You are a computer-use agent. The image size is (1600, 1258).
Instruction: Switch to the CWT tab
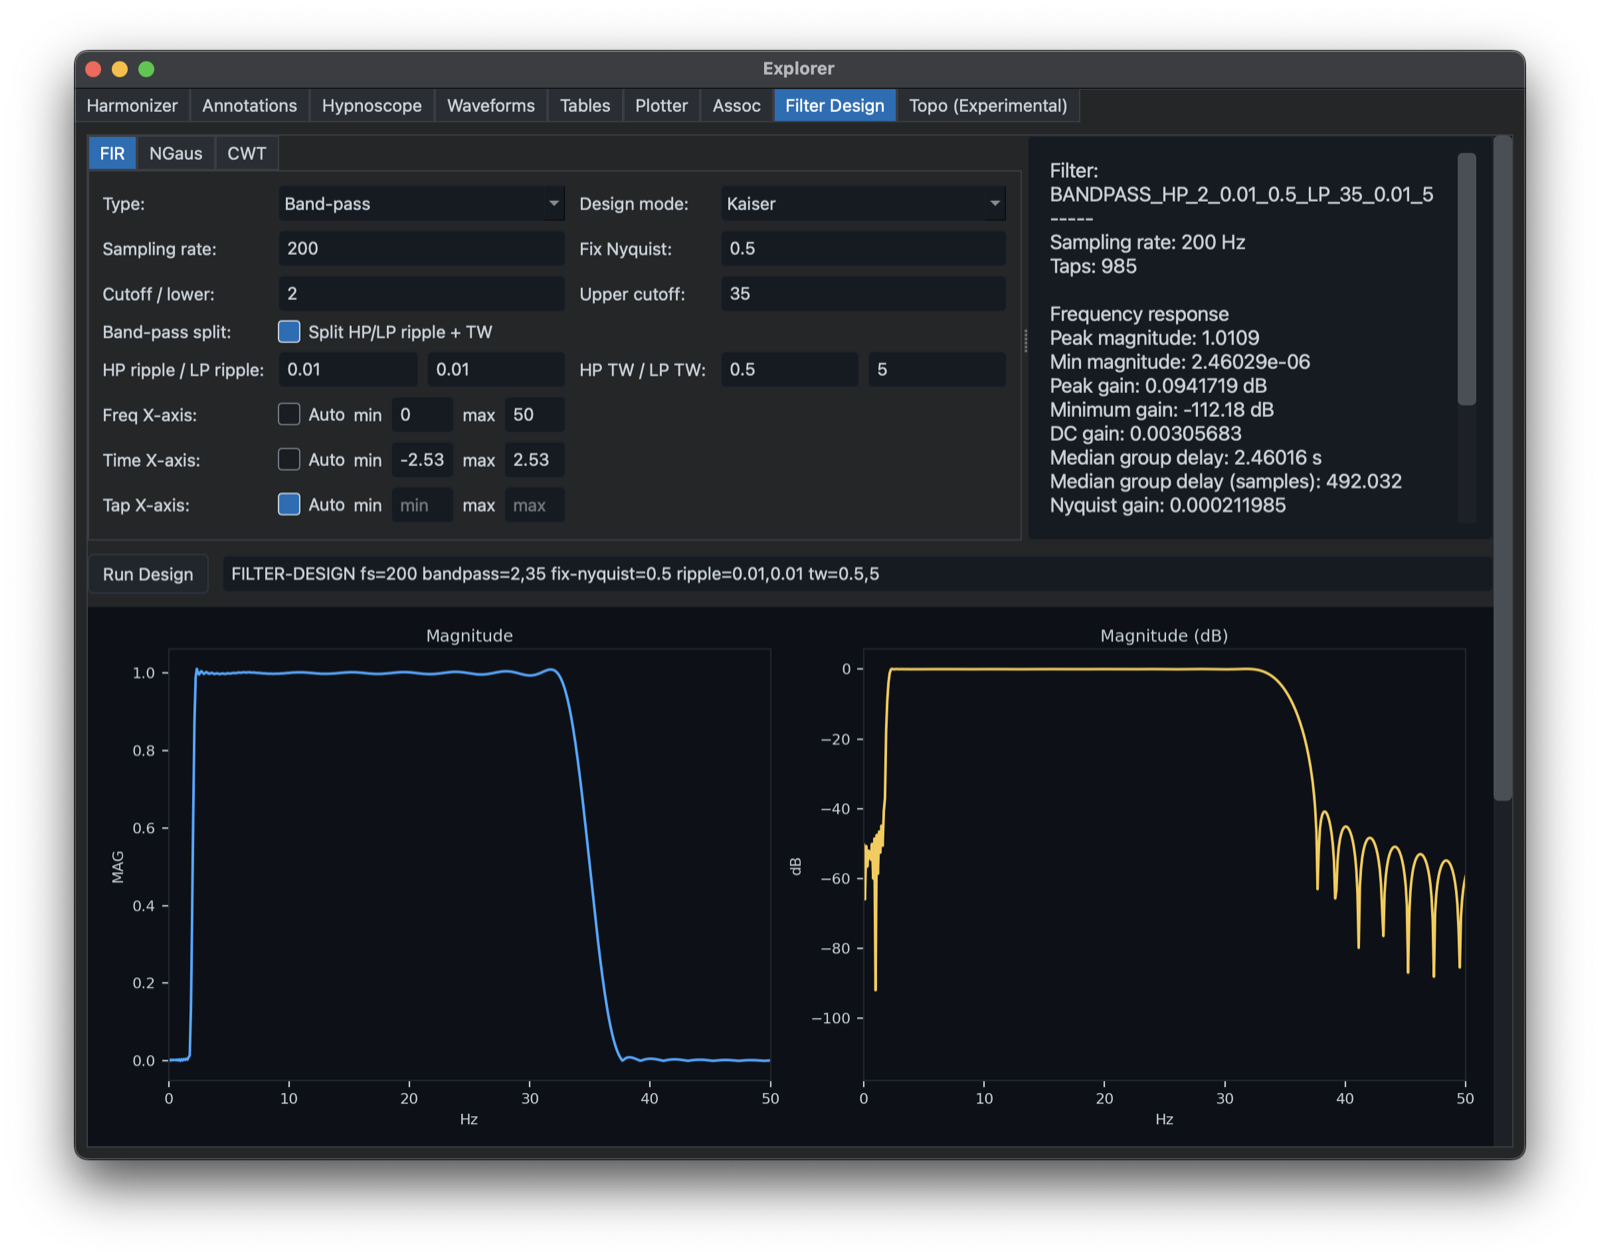246,153
